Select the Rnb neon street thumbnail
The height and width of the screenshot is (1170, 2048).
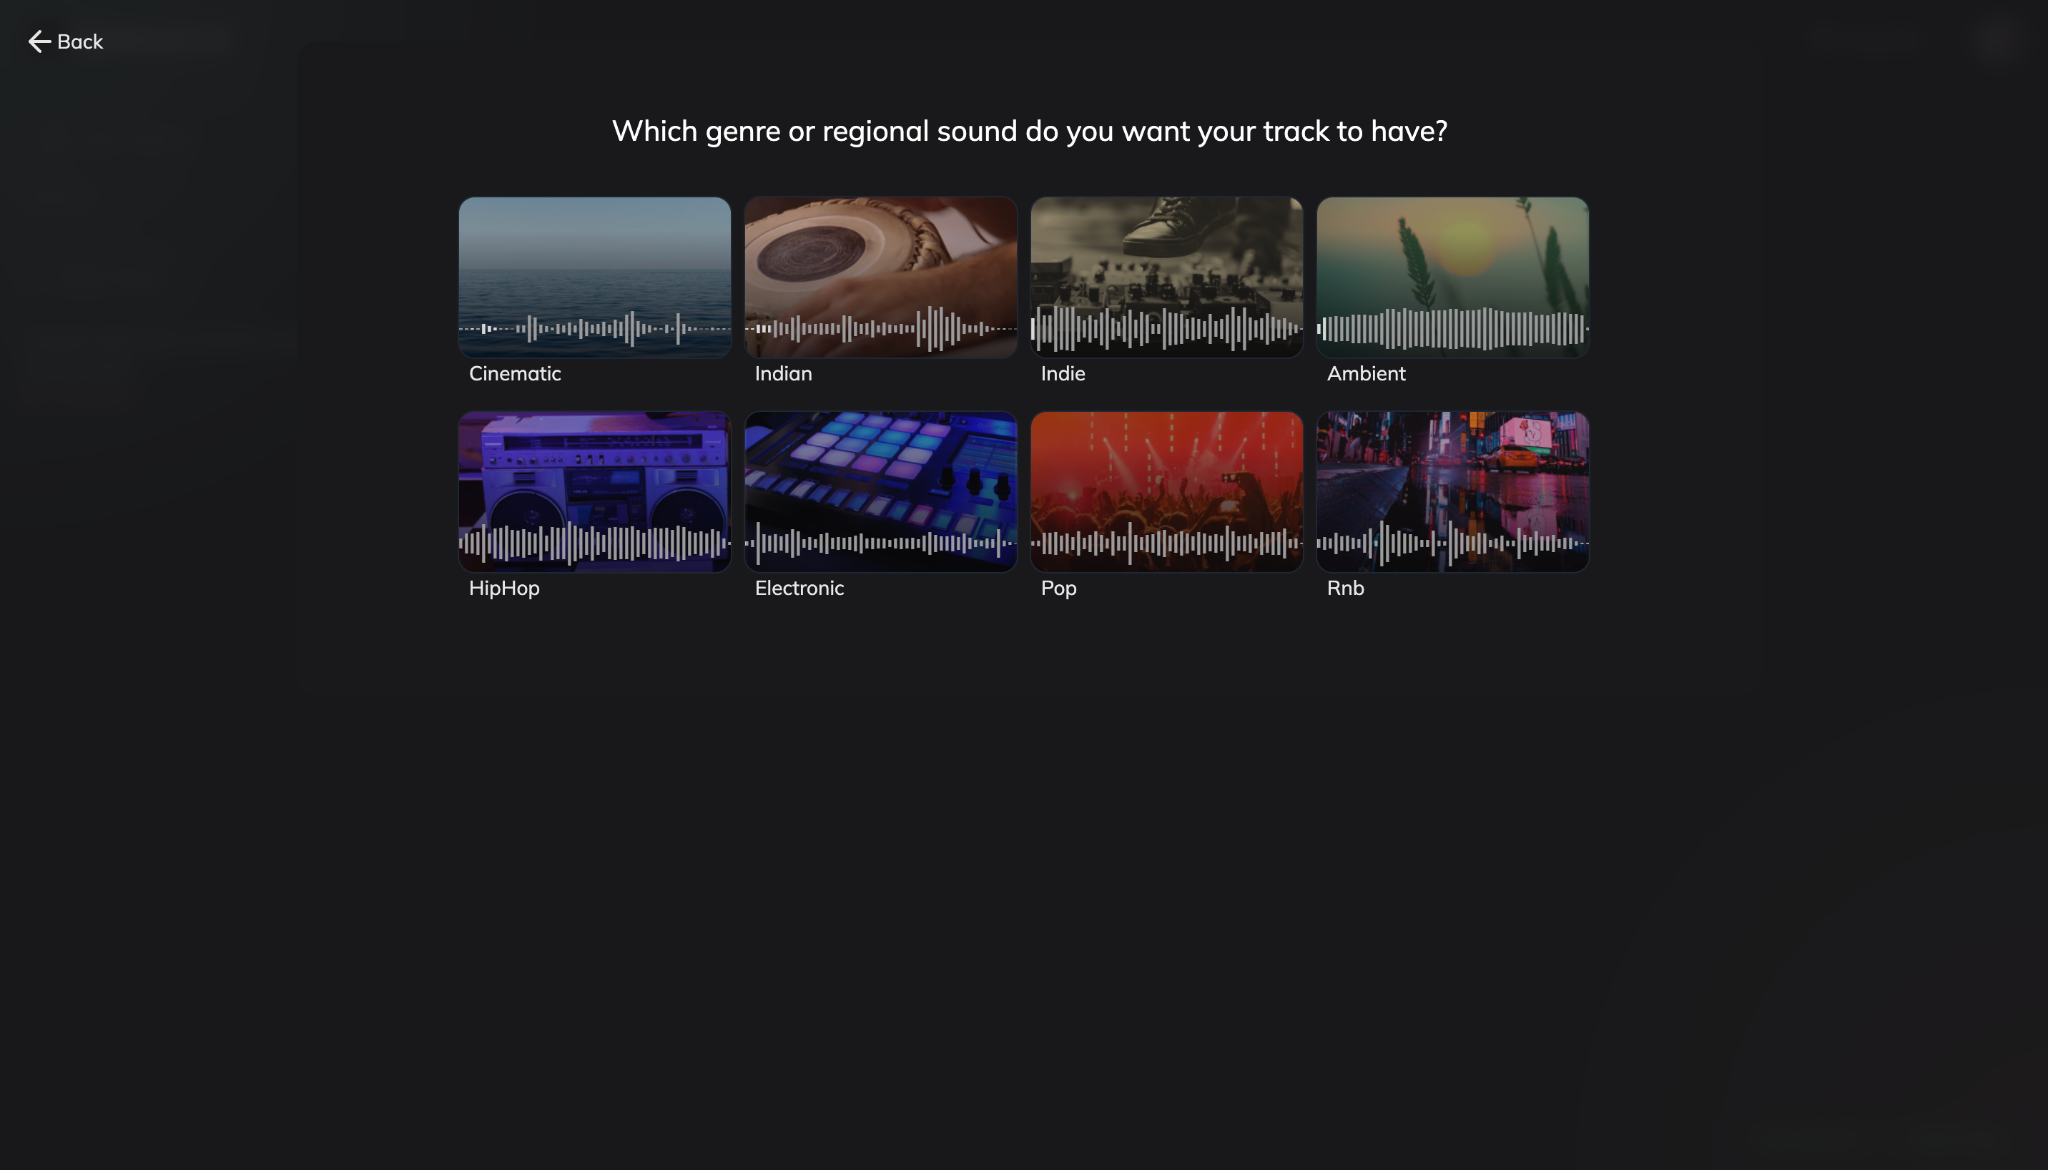pyautogui.click(x=1453, y=492)
